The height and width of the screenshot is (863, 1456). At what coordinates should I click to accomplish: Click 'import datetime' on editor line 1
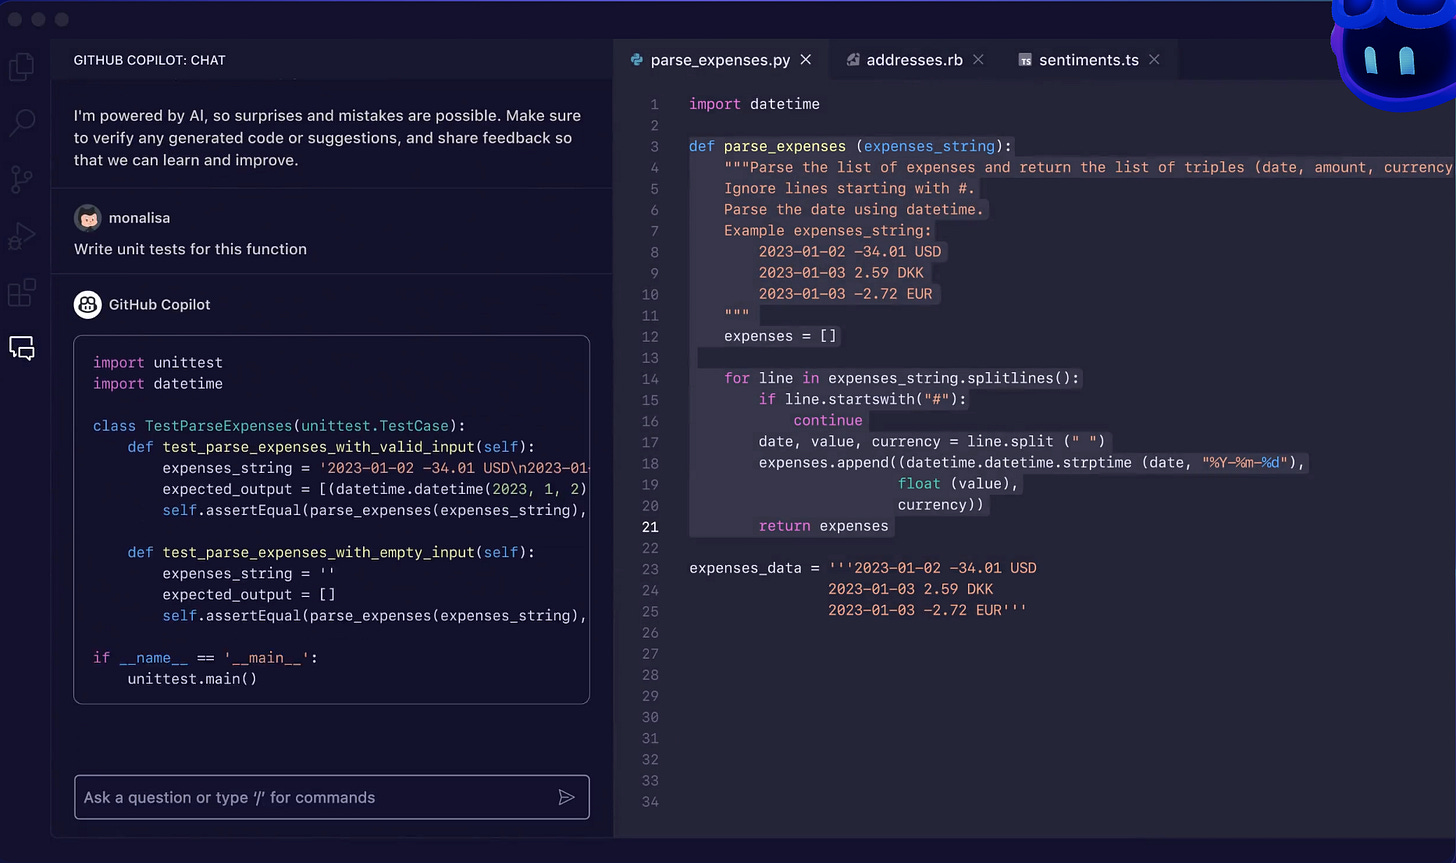(754, 104)
